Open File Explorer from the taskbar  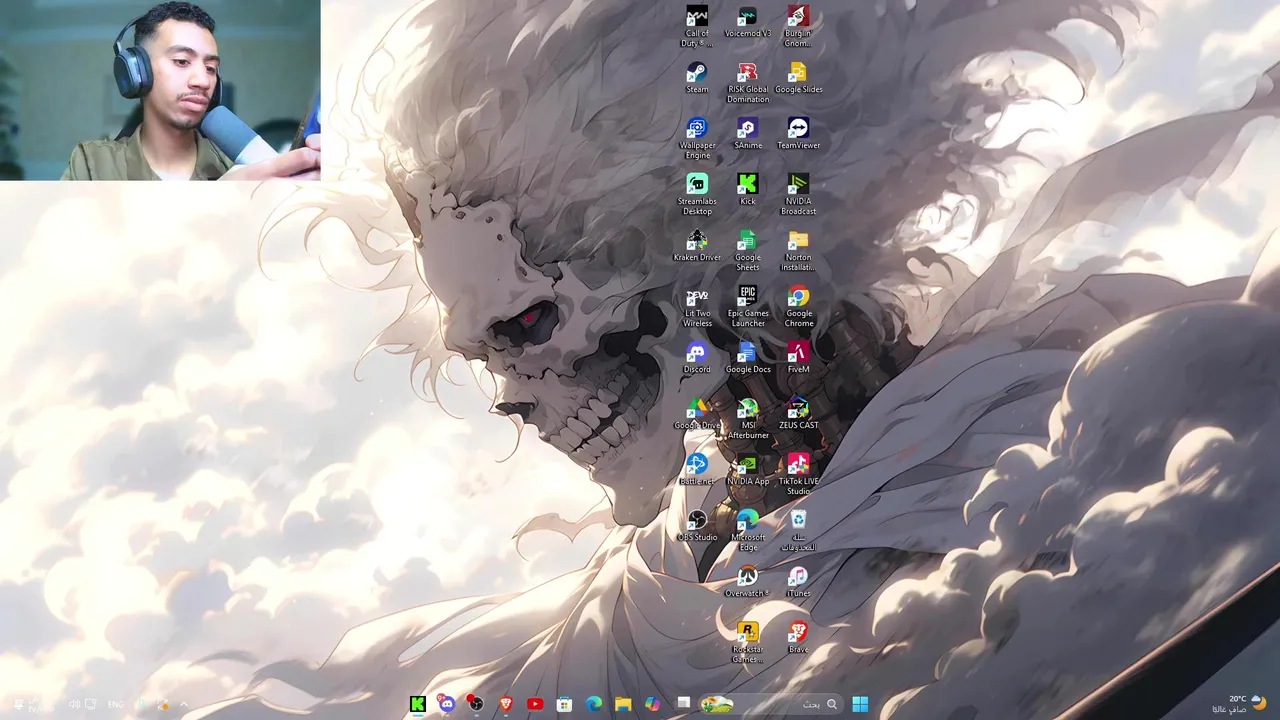pos(623,704)
